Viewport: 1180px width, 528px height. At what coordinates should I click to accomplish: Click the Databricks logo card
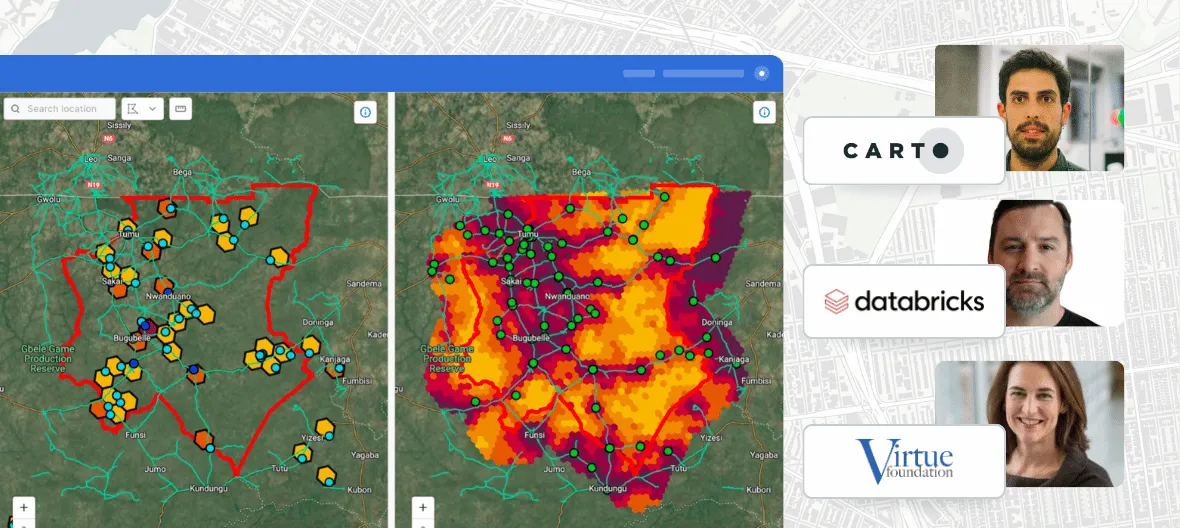(904, 301)
